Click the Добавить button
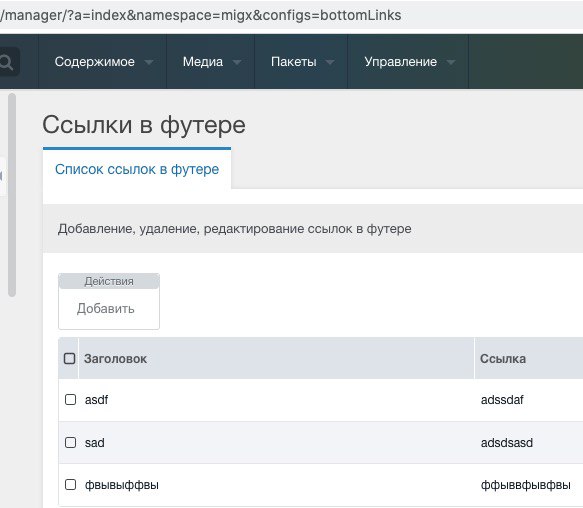583x508 pixels. (106, 309)
